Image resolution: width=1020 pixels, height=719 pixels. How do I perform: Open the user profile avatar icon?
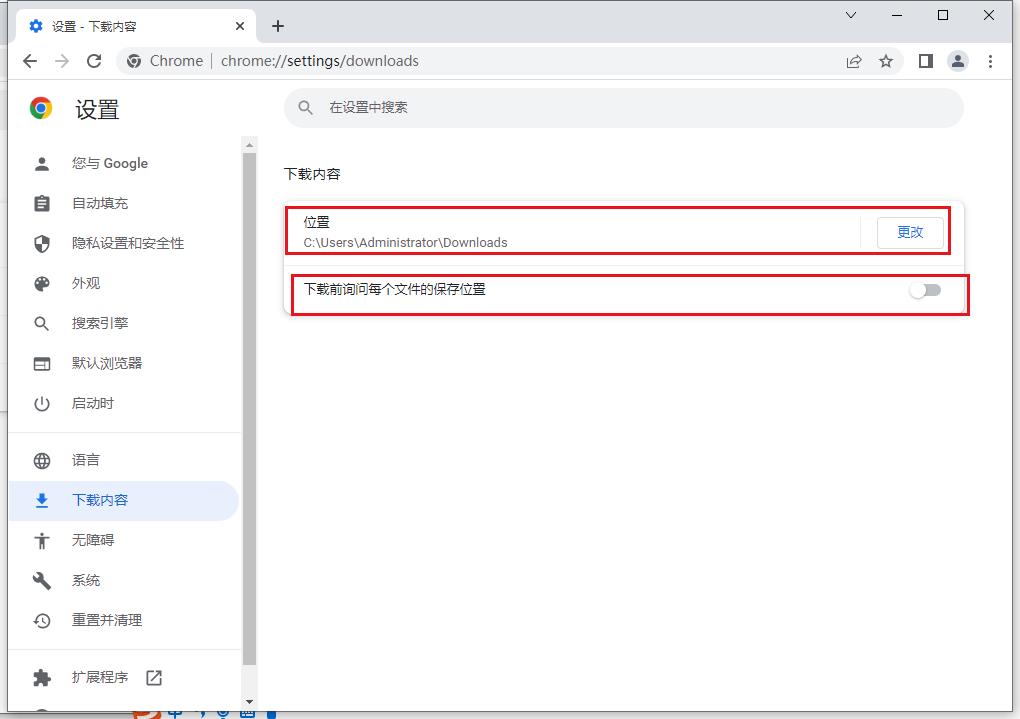click(958, 61)
